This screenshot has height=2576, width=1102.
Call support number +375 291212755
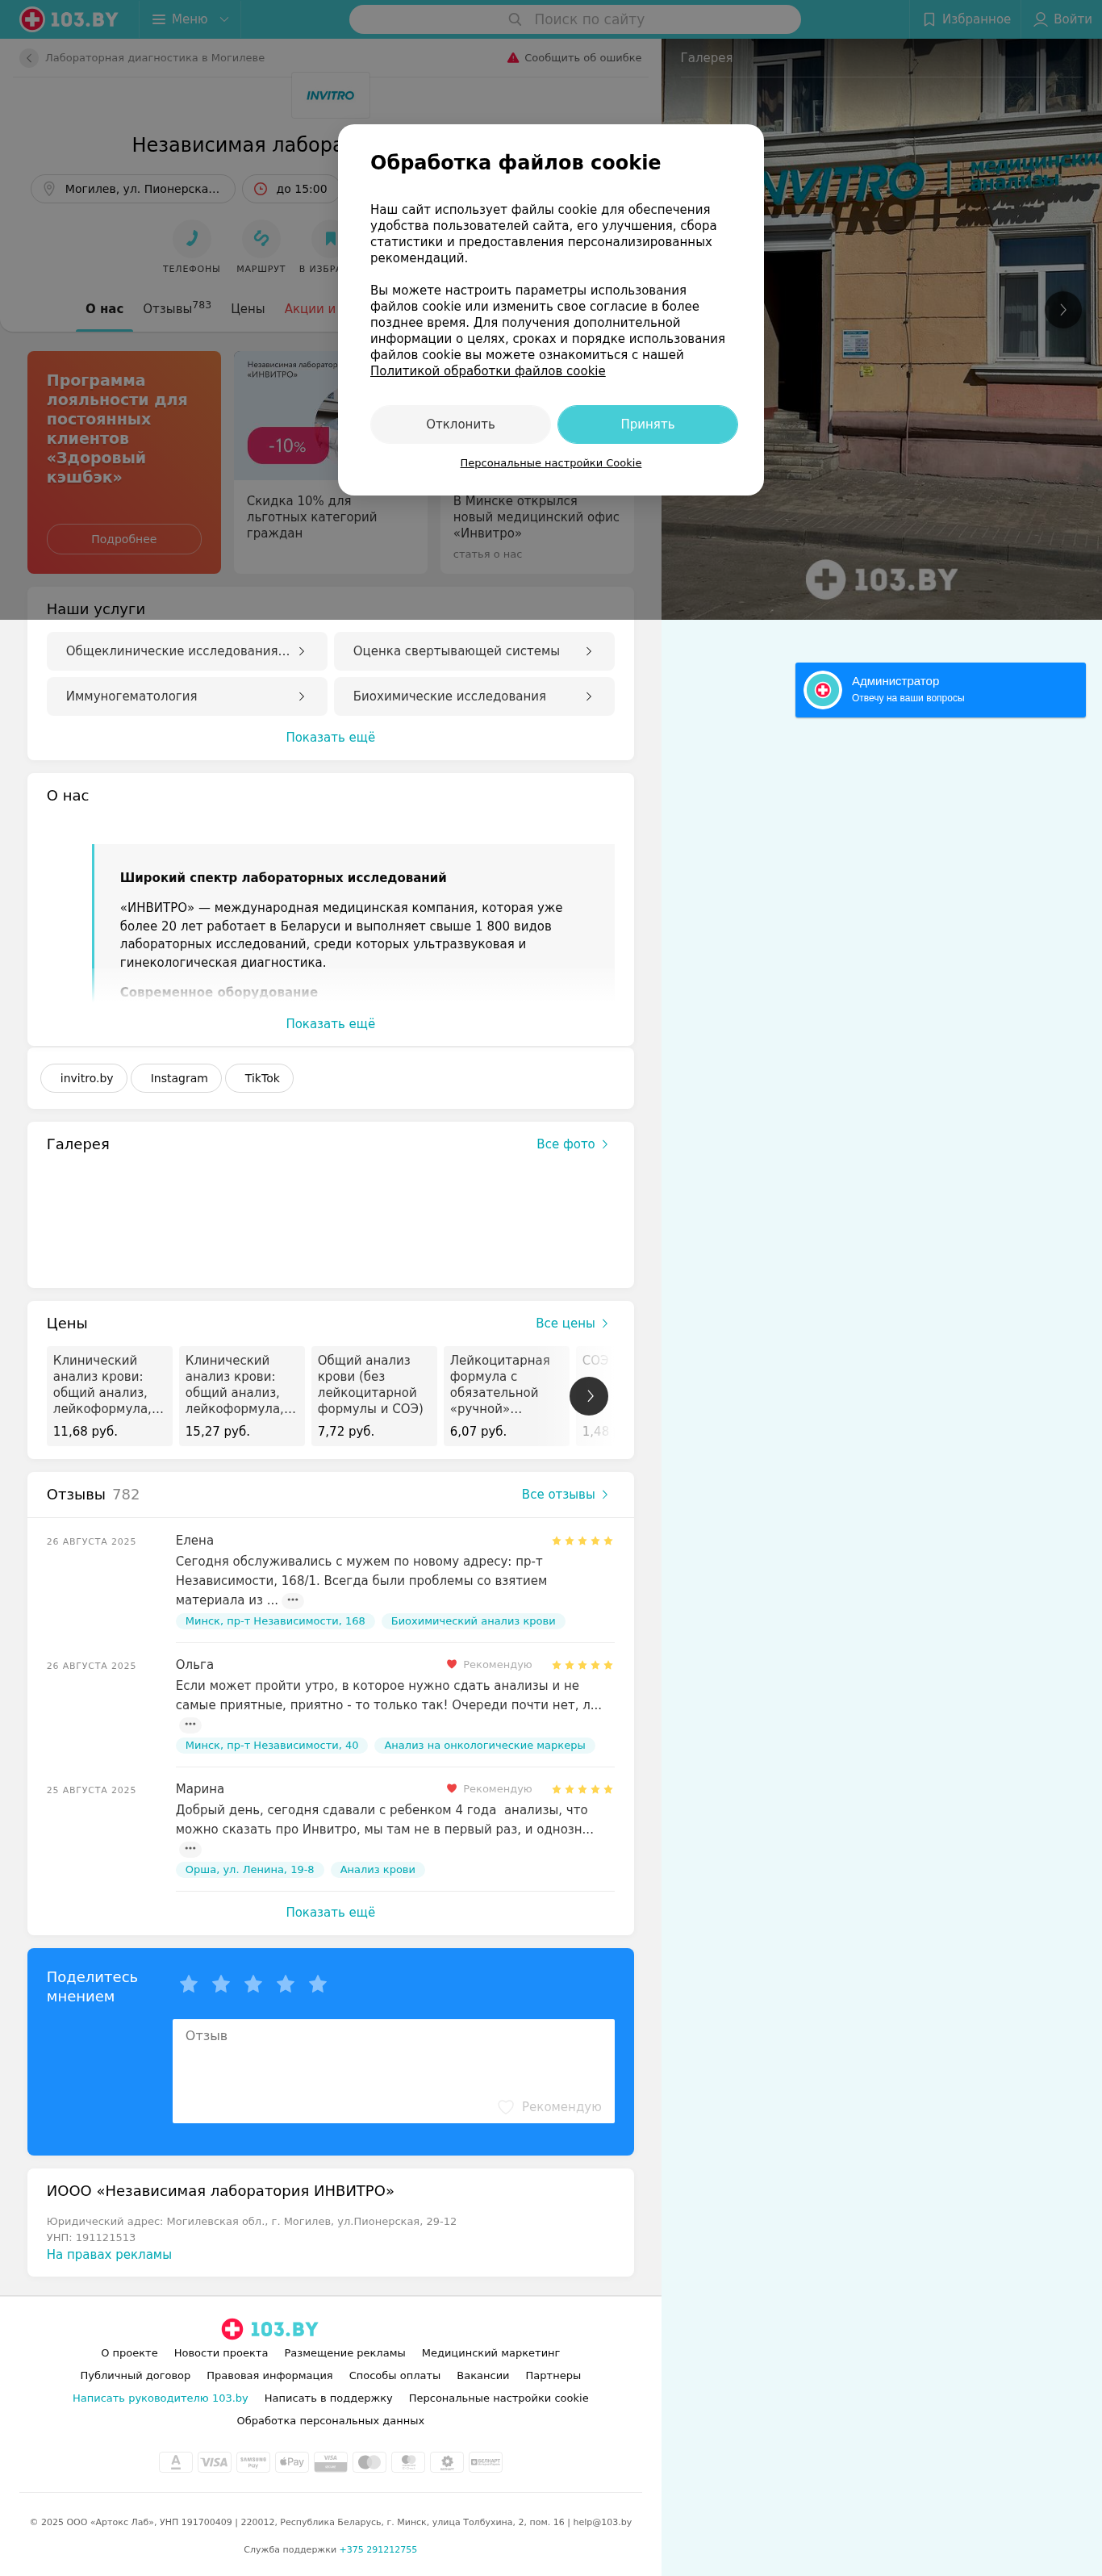[x=378, y=2549]
